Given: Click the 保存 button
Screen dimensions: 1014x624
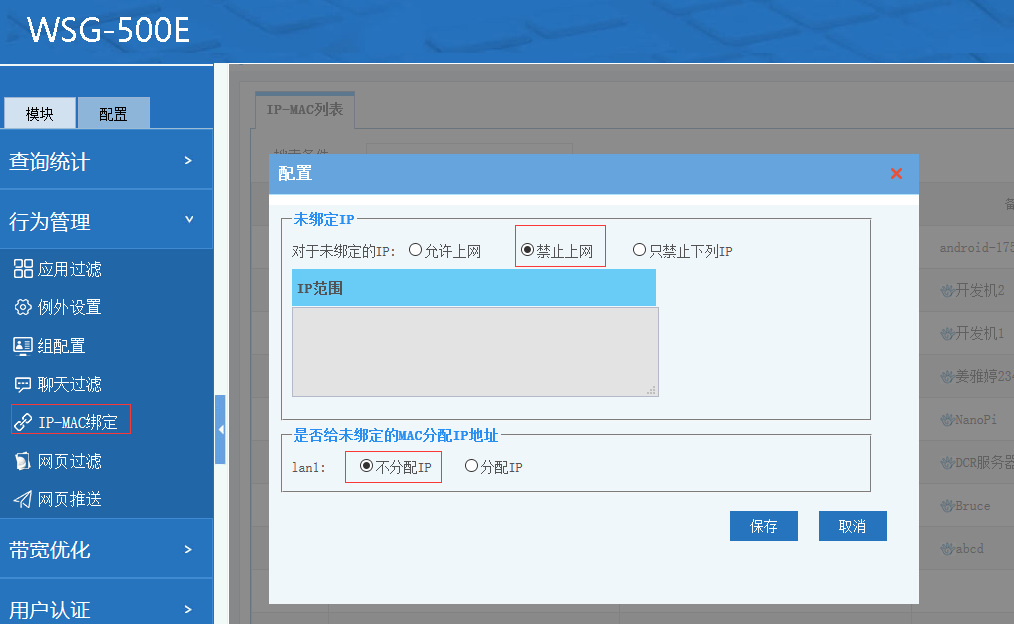Looking at the screenshot, I should [x=764, y=526].
